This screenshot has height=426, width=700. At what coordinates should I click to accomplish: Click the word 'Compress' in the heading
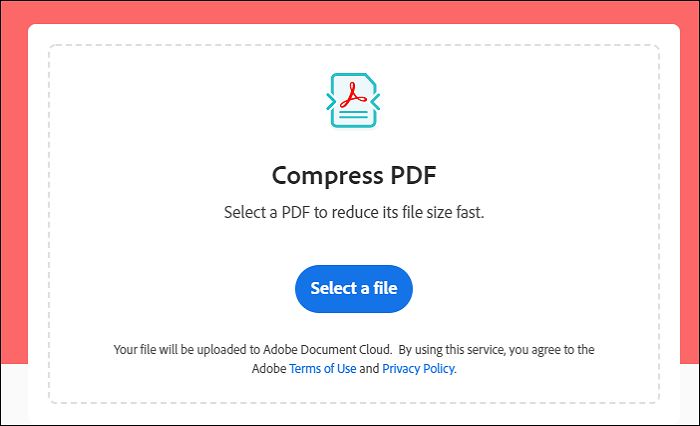(327, 176)
